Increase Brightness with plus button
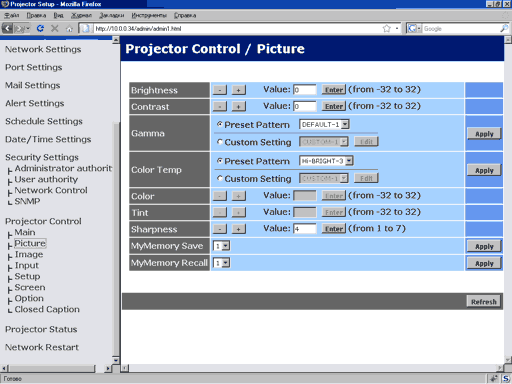This screenshot has width=512, height=384. (x=239, y=90)
